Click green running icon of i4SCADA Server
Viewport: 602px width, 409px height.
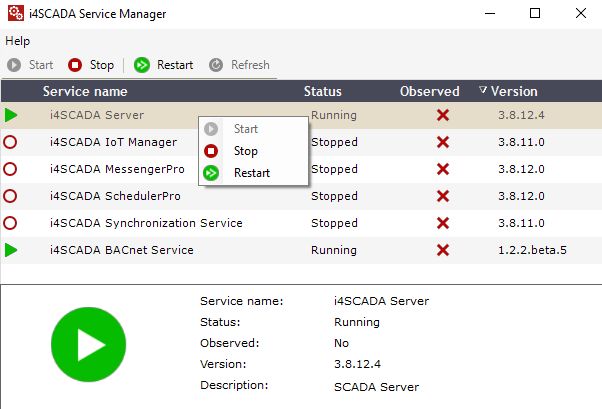(11, 115)
